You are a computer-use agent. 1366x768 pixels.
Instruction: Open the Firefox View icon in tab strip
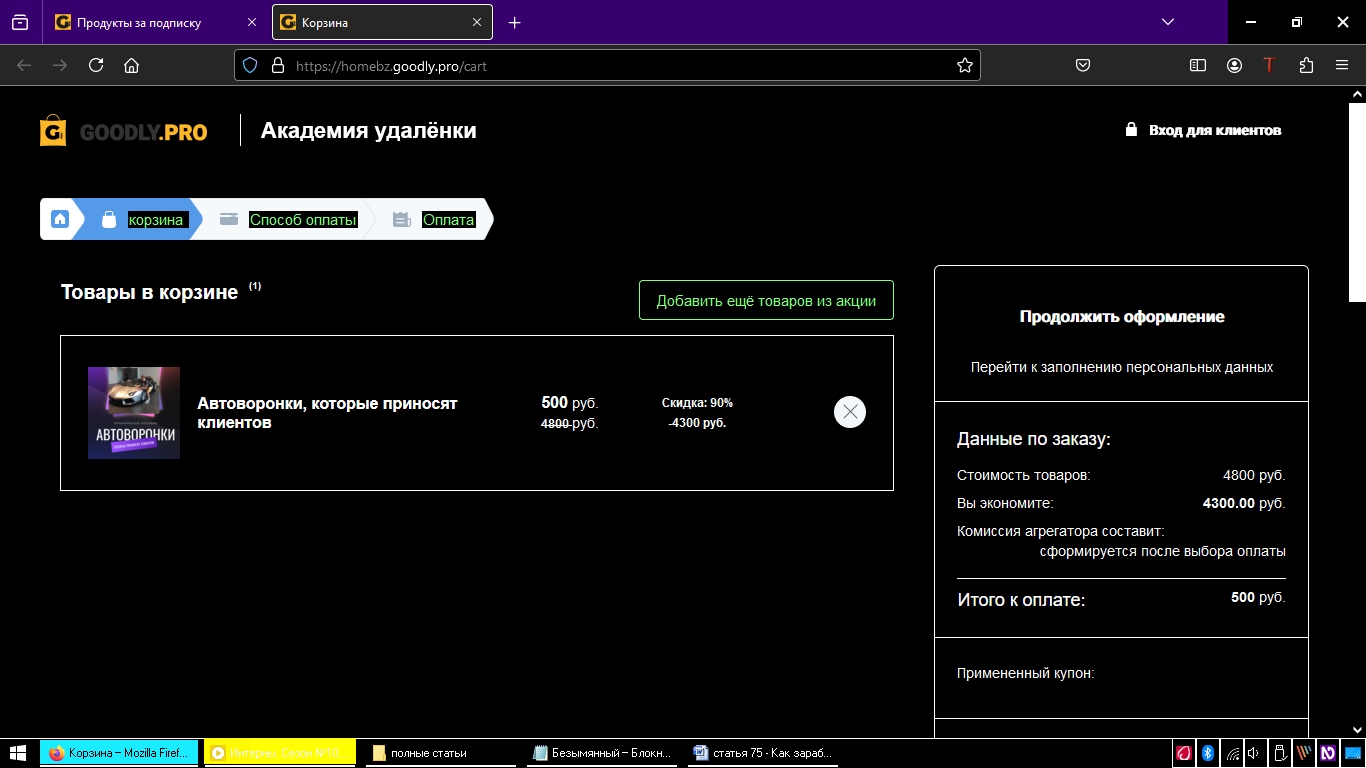click(20, 22)
